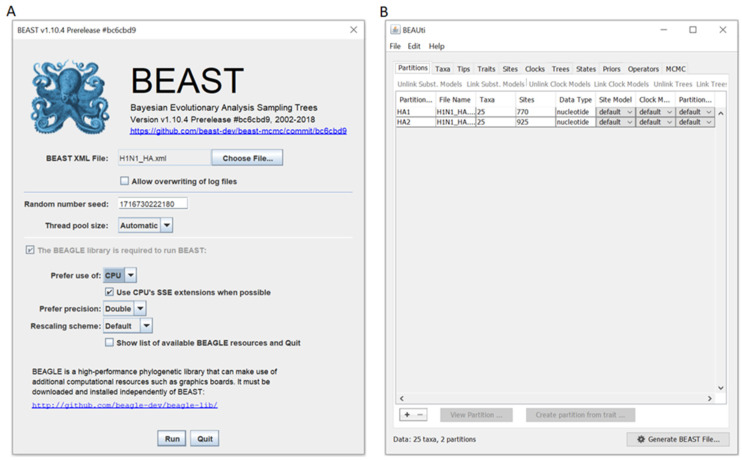Click the Random number seed field
Image resolution: width=742 pixels, height=460 pixels.
pos(152,203)
